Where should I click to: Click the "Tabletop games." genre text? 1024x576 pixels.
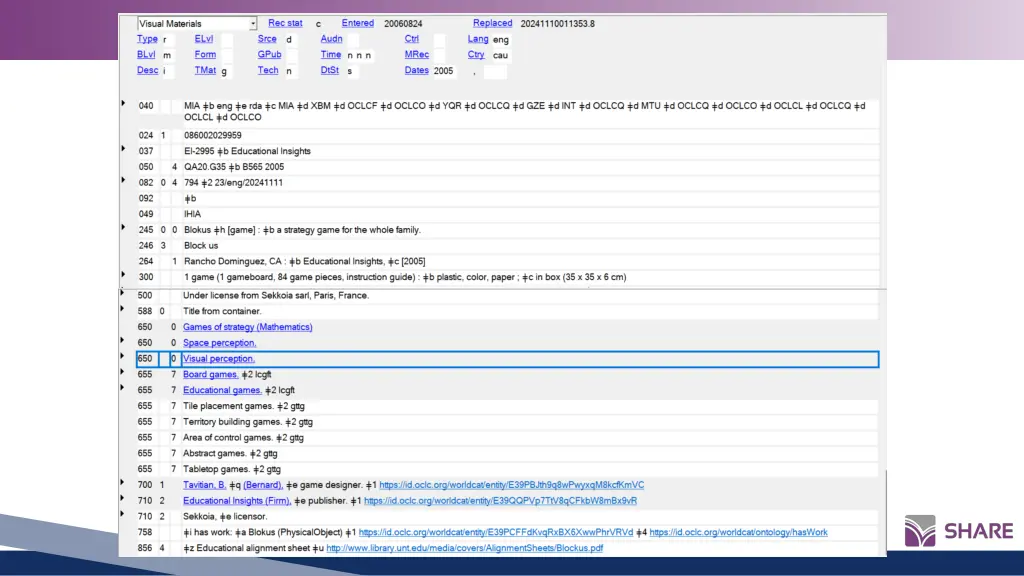click(216, 469)
